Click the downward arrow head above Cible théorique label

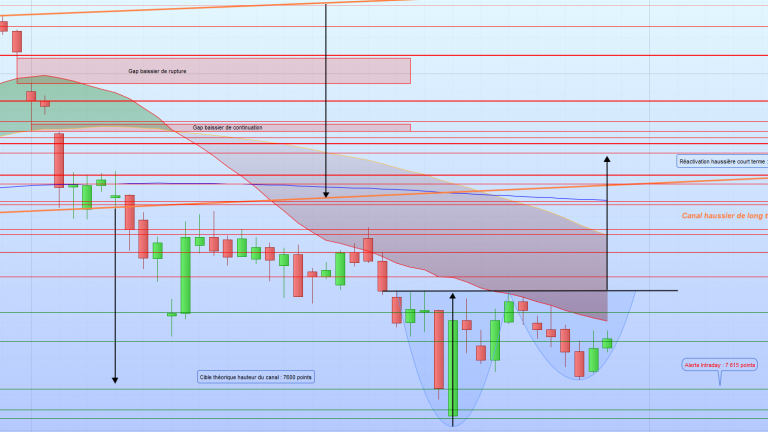(x=115, y=379)
